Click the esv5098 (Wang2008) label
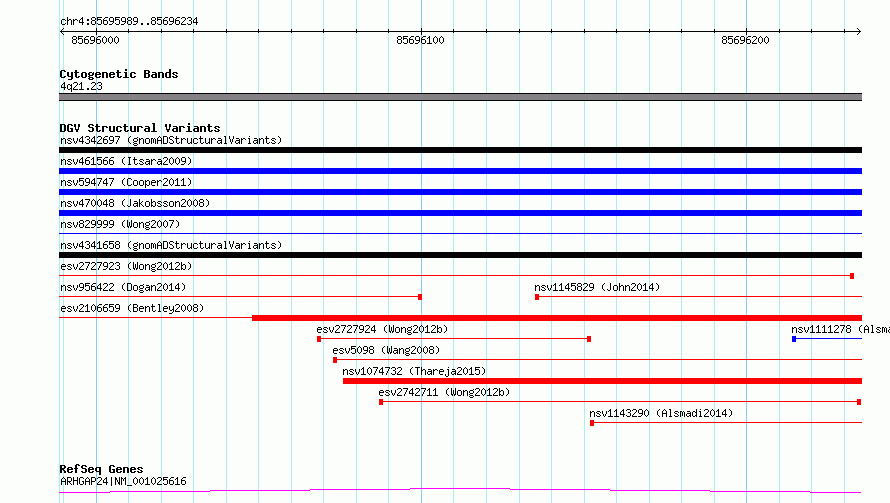This screenshot has width=890, height=503. (386, 350)
